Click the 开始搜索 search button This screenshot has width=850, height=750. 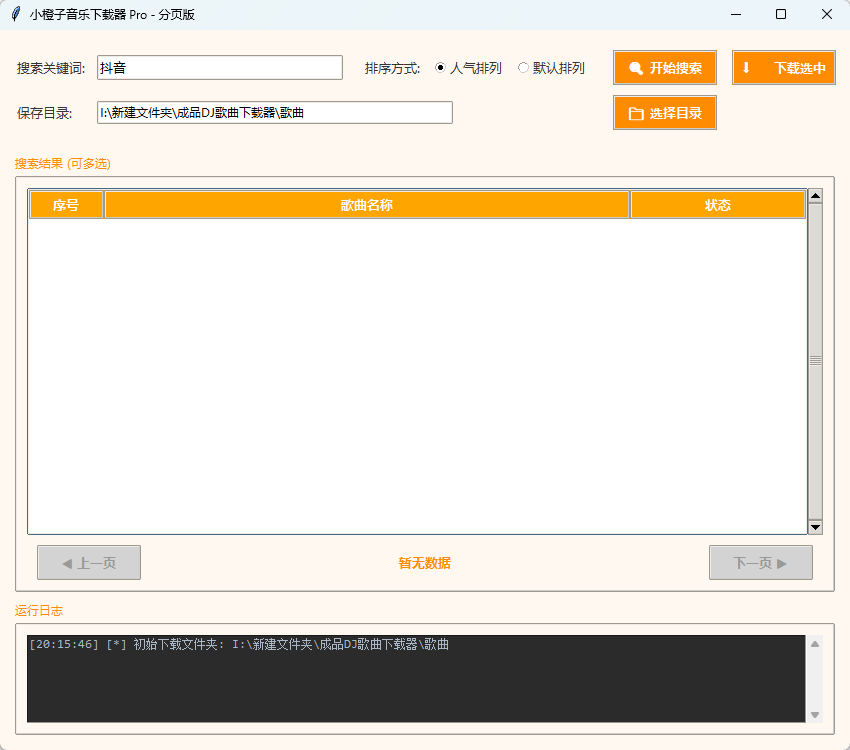(x=665, y=68)
